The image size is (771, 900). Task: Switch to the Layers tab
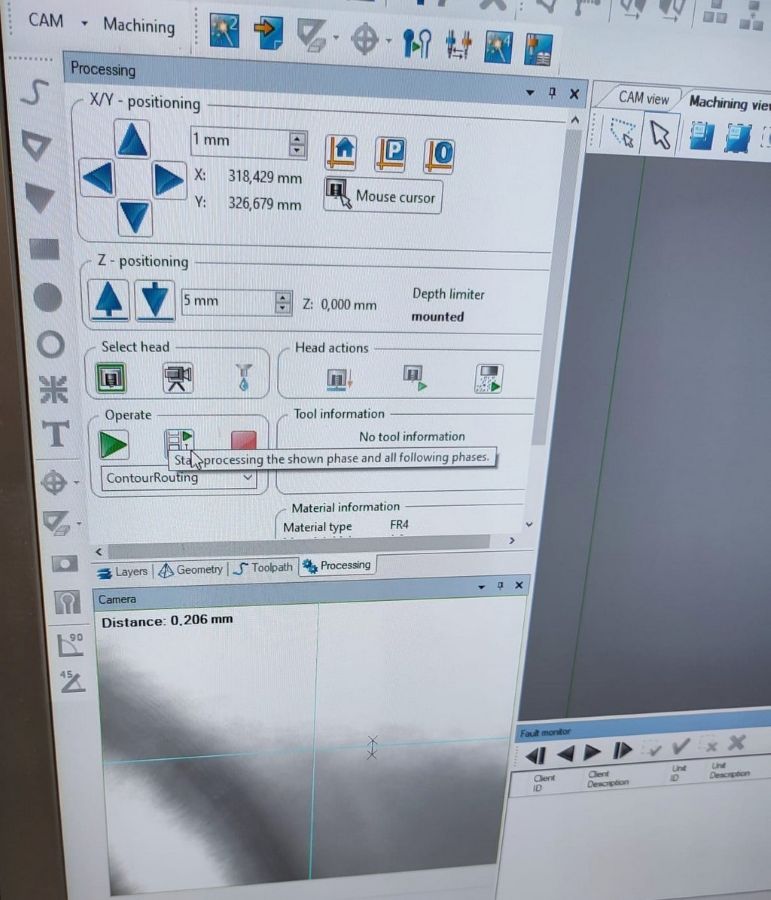pyautogui.click(x=122, y=572)
